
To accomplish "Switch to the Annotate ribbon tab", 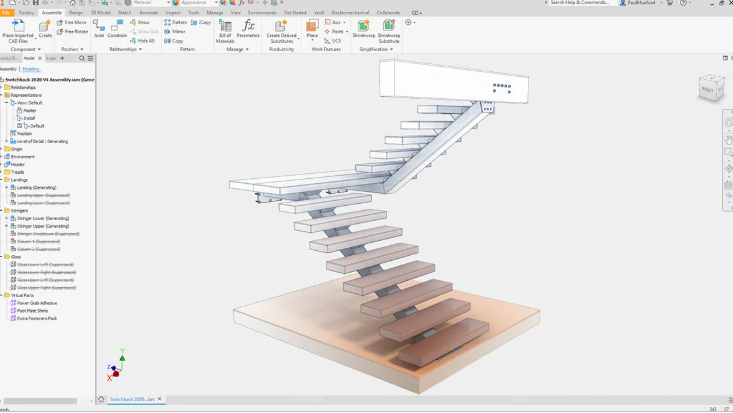I will point(149,13).
